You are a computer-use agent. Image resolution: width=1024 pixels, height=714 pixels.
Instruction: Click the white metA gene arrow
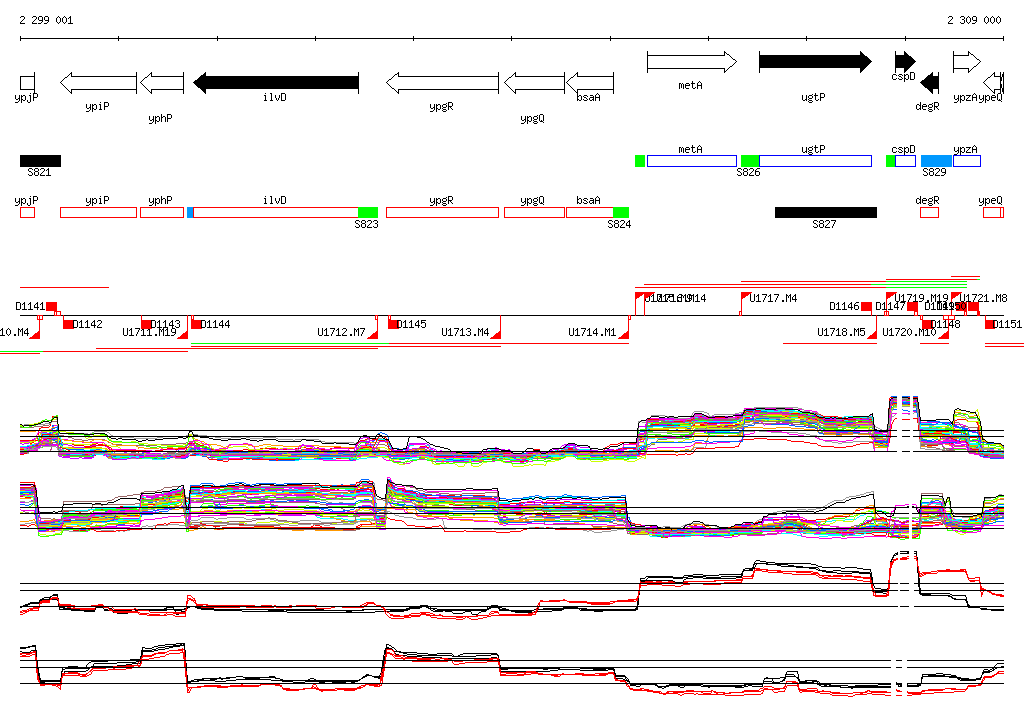692,62
